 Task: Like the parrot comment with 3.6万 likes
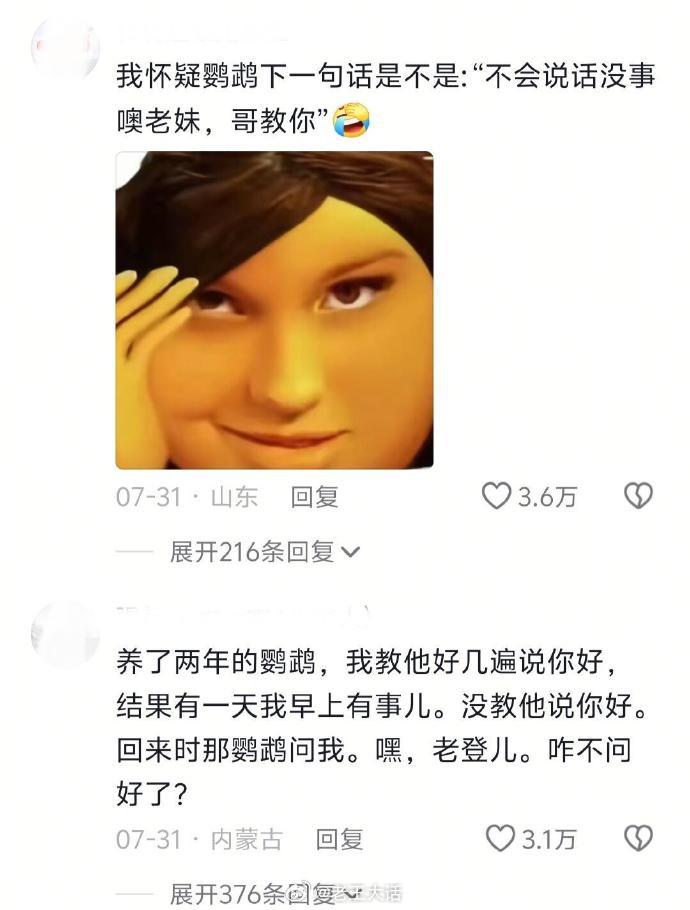pyautogui.click(x=497, y=496)
